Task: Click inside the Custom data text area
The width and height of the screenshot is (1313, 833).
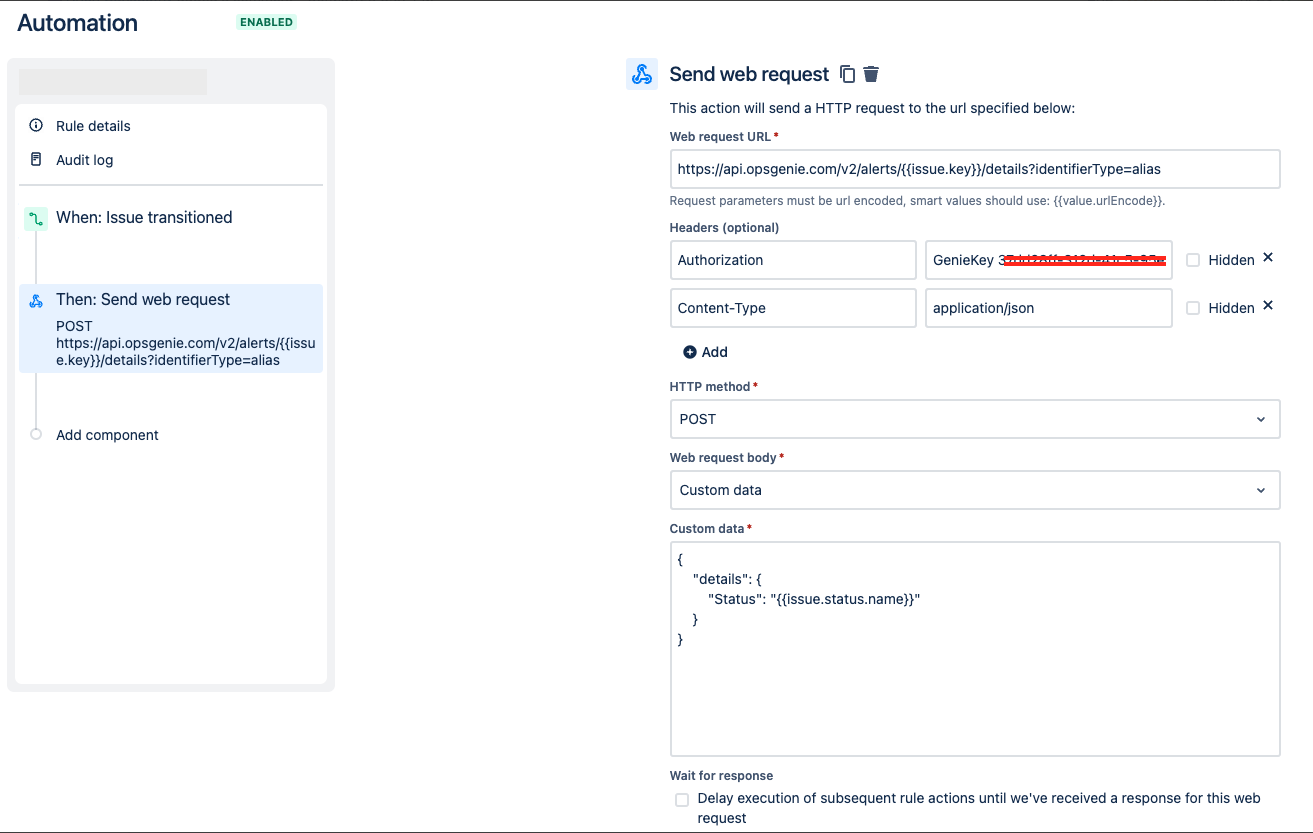Action: [x=975, y=649]
